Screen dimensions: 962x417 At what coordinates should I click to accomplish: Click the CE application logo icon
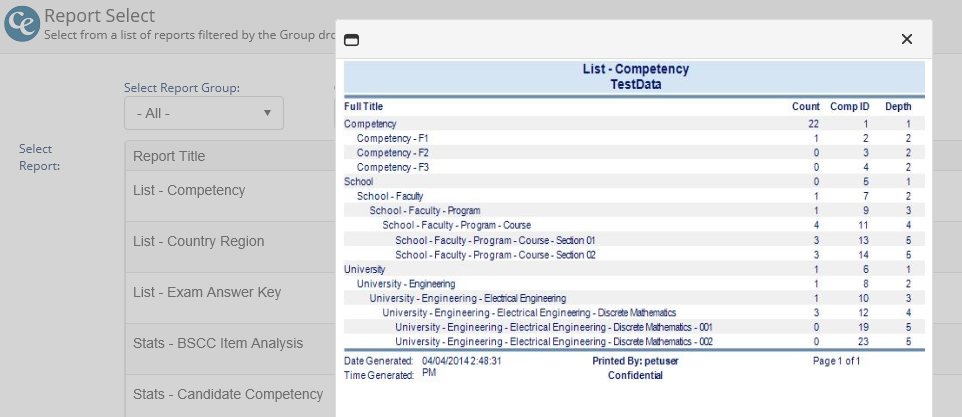[x=21, y=22]
